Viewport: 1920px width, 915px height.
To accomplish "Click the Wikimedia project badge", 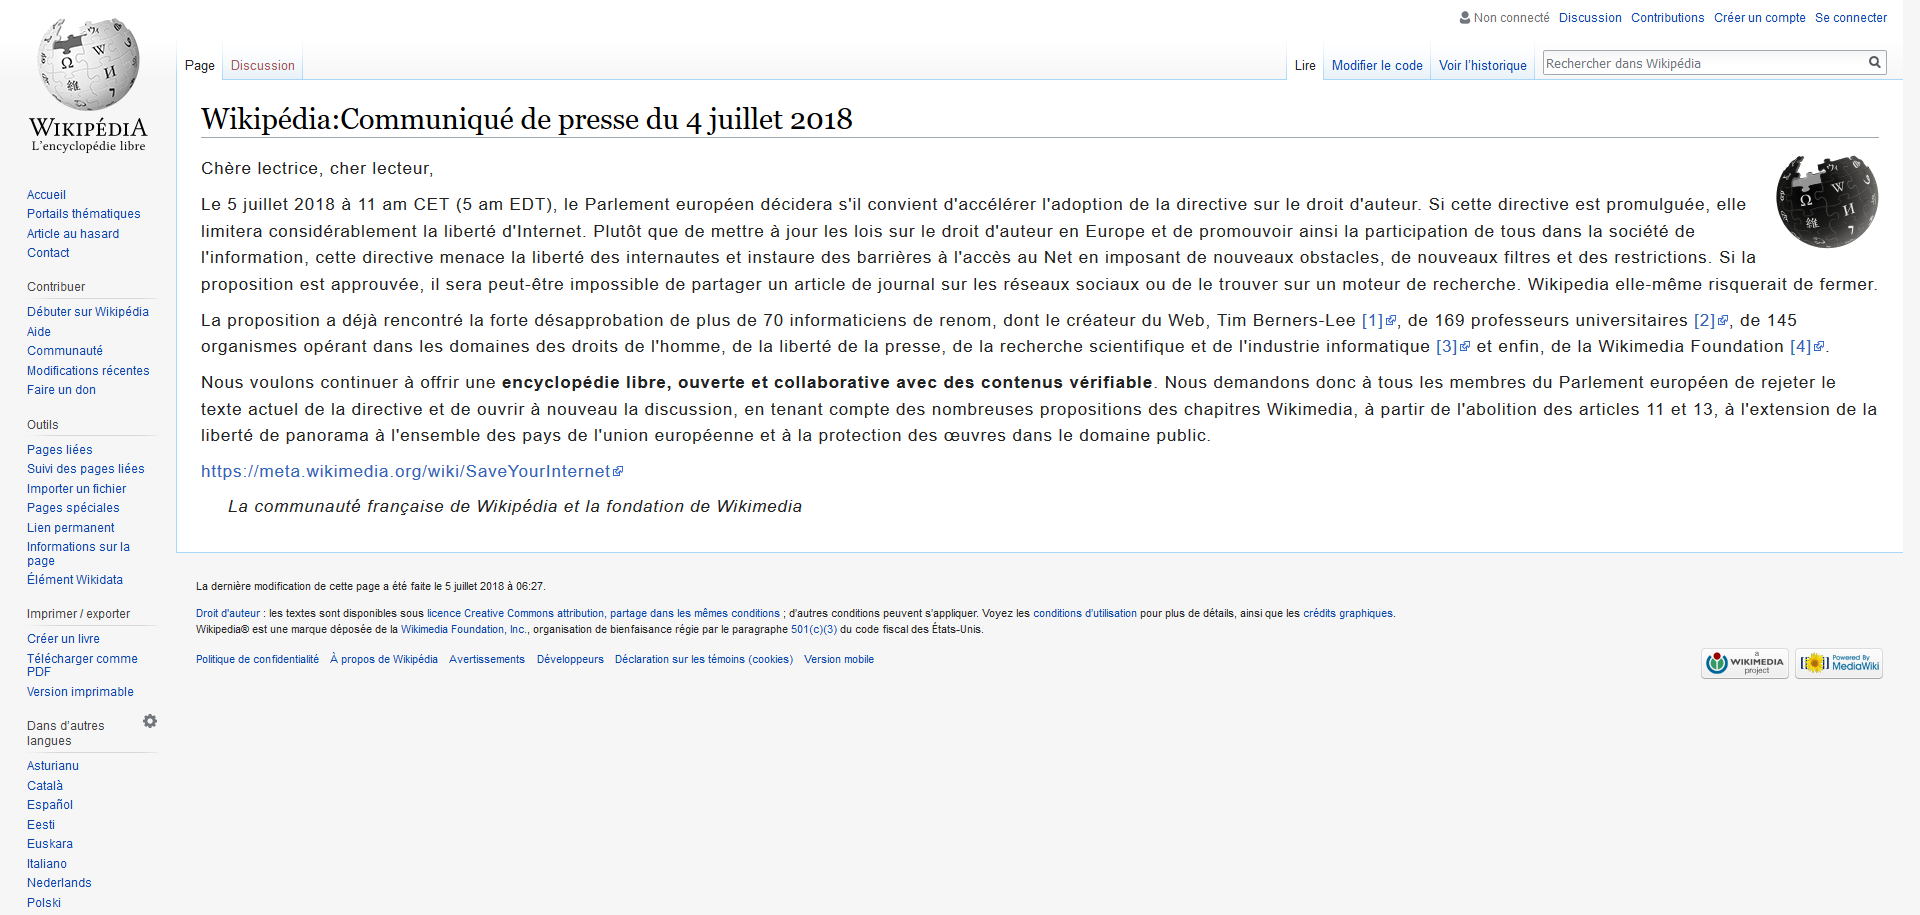I will (x=1745, y=663).
